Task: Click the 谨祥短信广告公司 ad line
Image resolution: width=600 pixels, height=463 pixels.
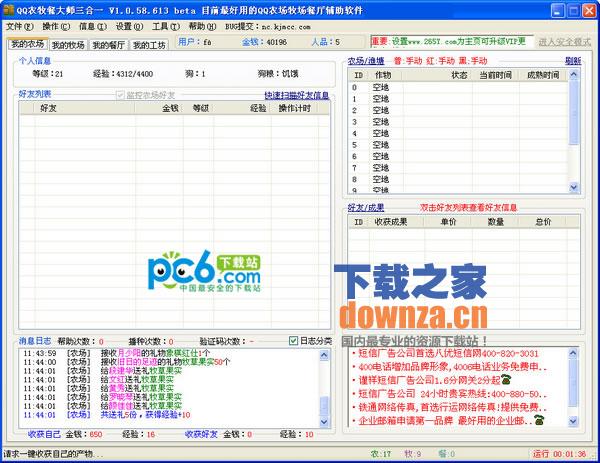Action: point(434,380)
